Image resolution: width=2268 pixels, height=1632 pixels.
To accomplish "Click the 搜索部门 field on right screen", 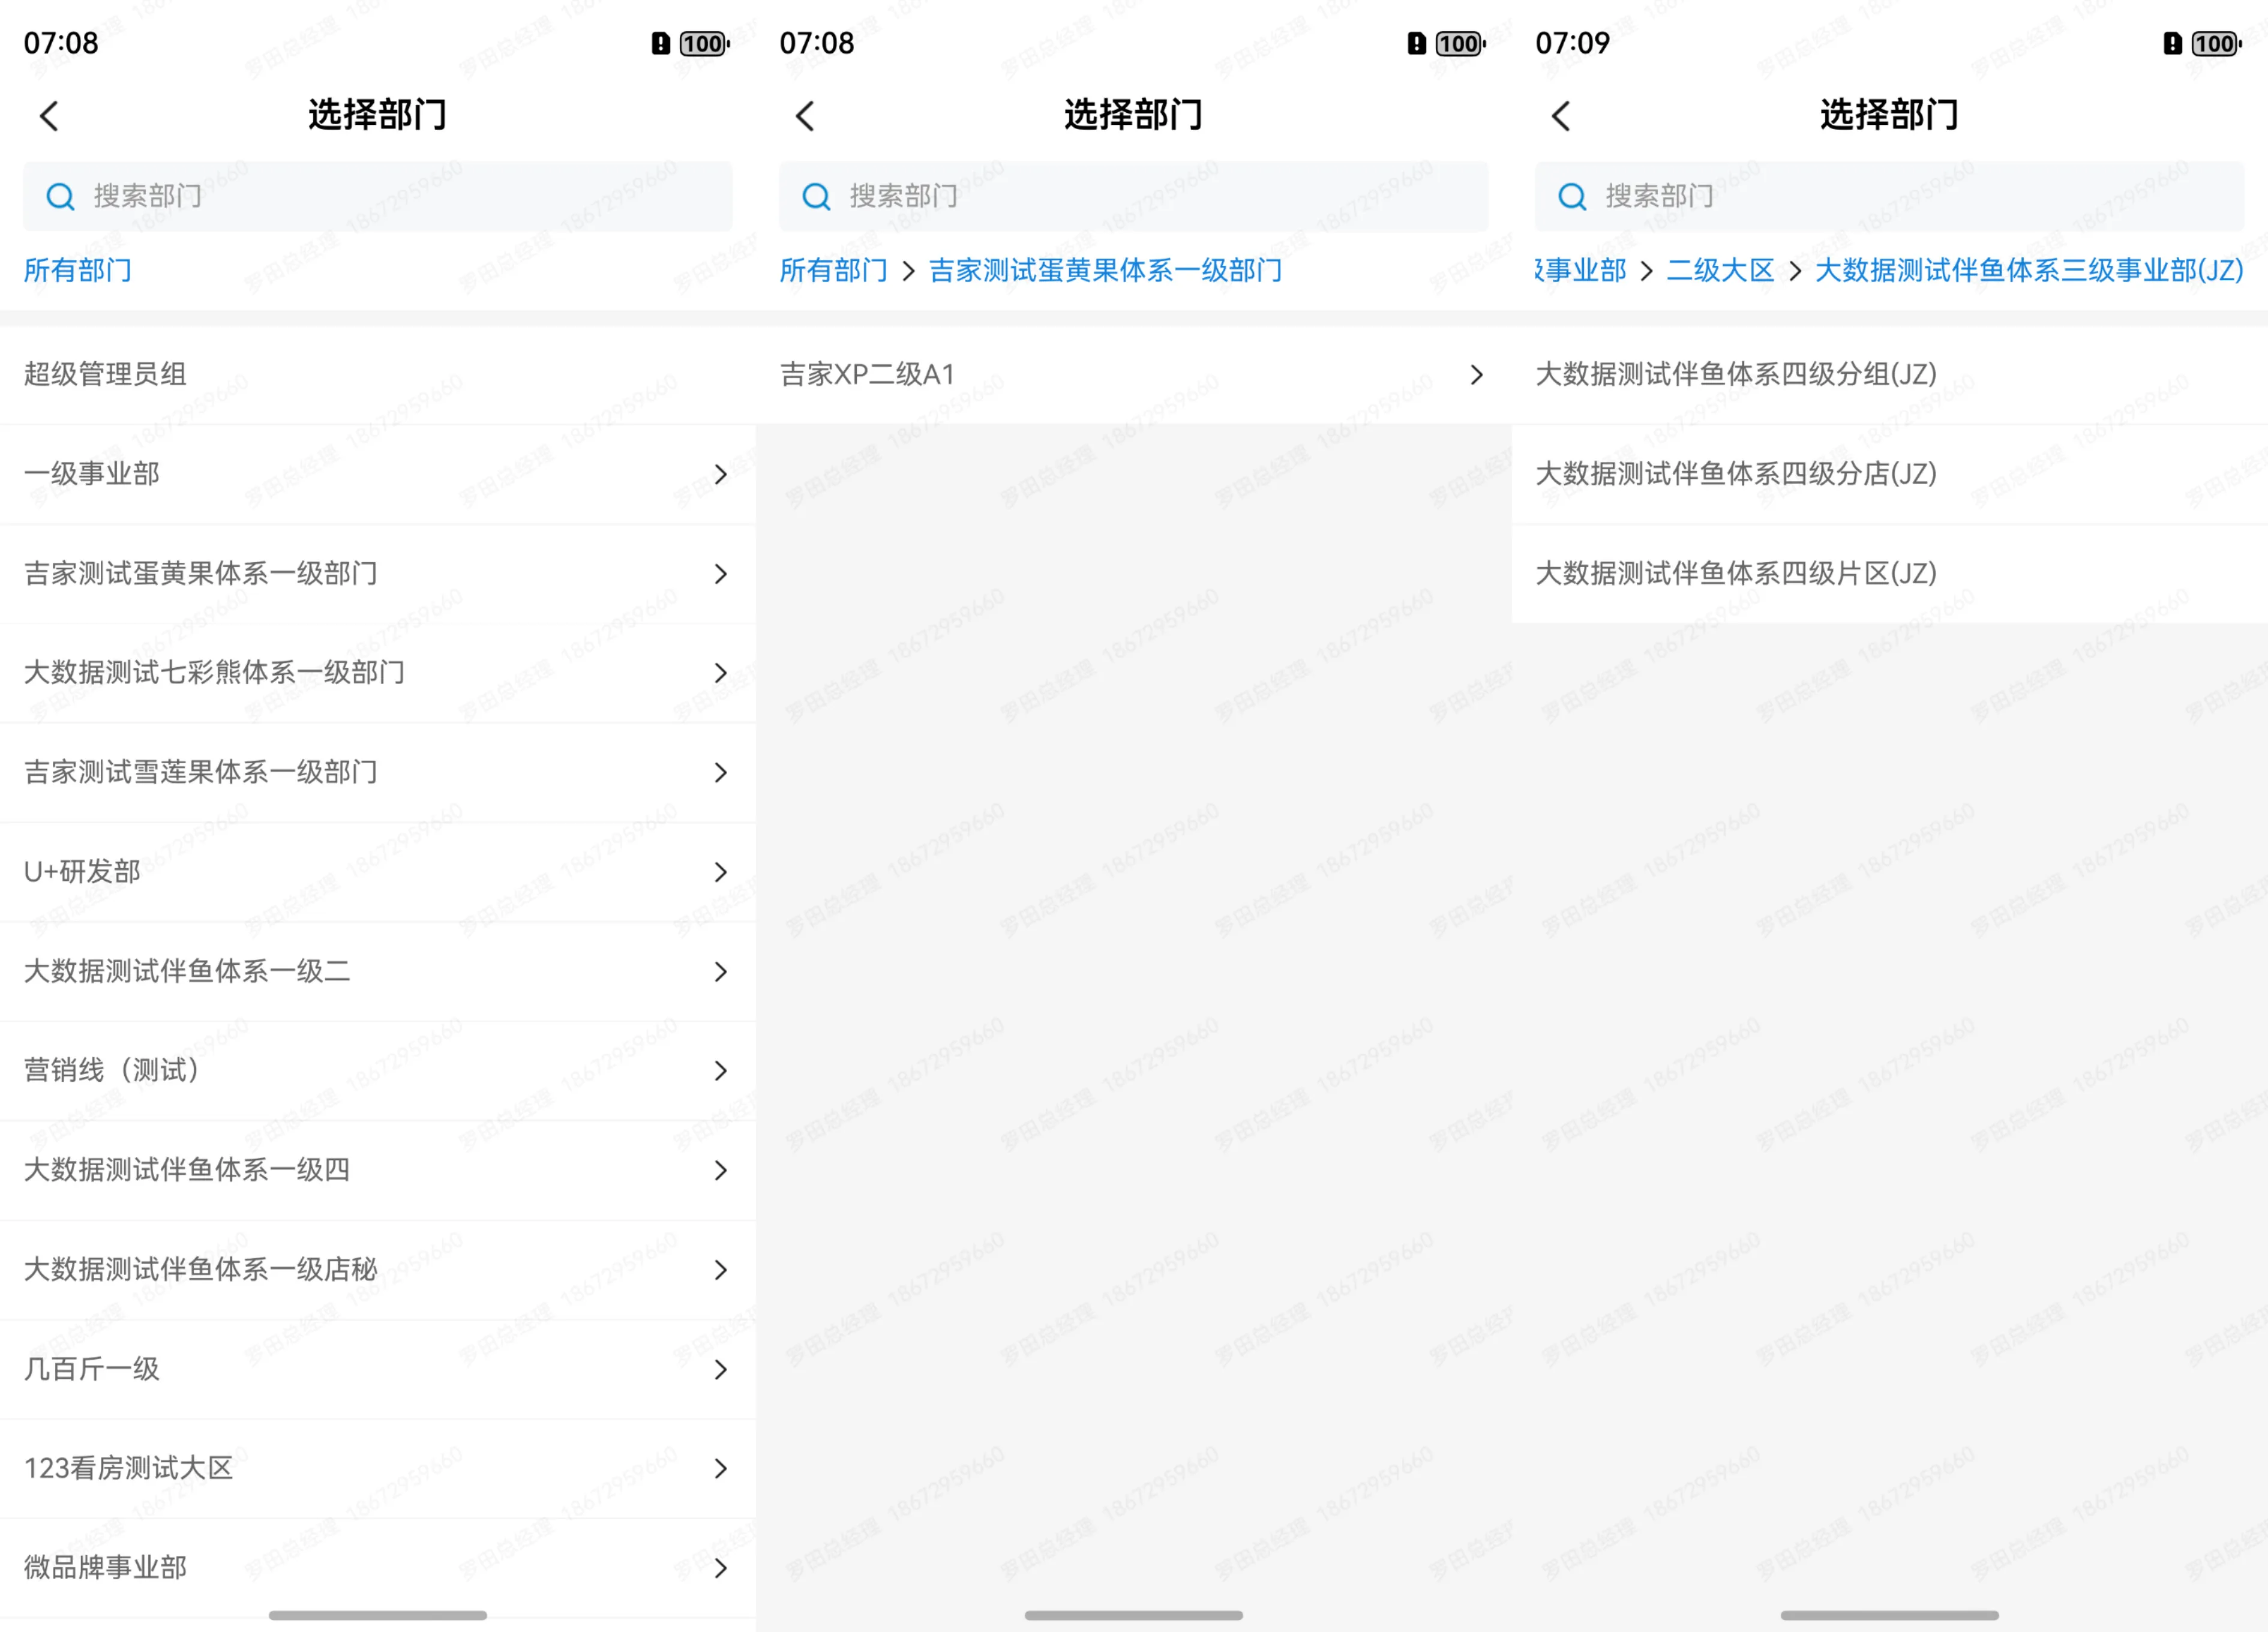I will pos(1890,196).
